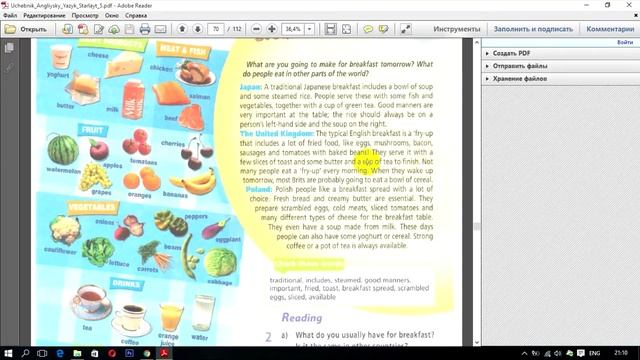Open Chrome from the taskbar

[147, 353]
